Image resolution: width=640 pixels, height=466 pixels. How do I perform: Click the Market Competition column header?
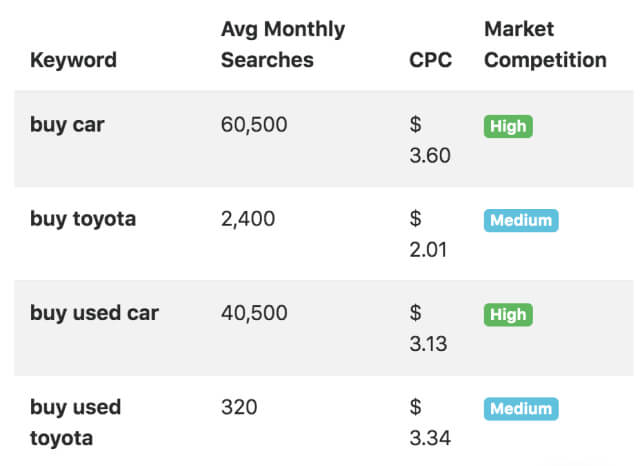[x=545, y=45]
